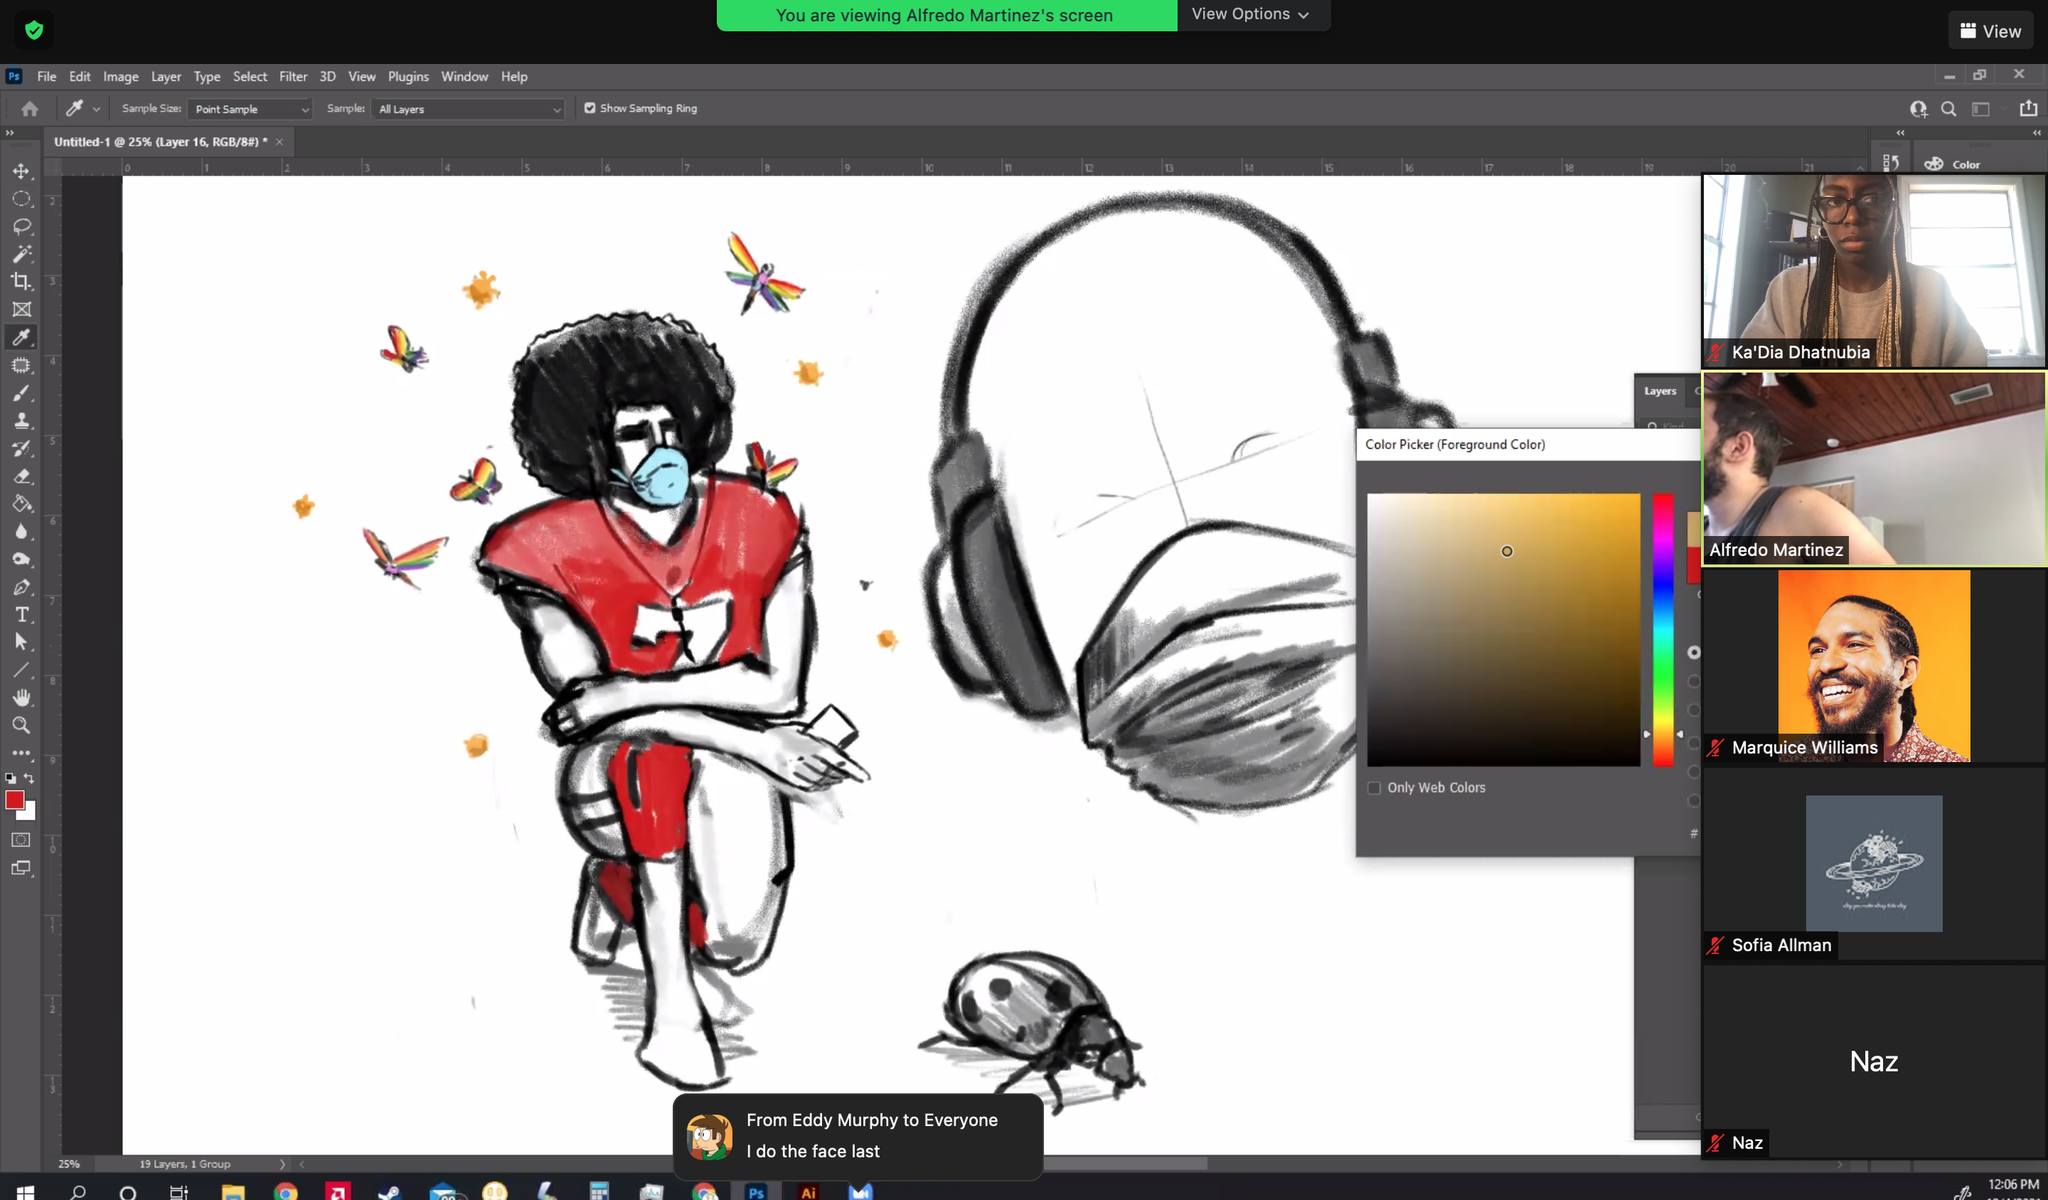
Task: Select the Clone Stamp tool
Action: (21, 420)
